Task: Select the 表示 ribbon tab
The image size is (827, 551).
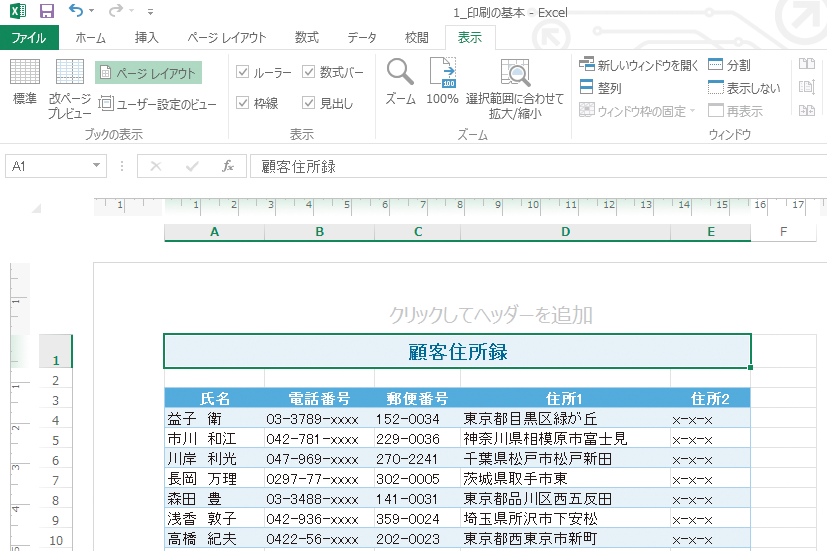Action: 470,37
